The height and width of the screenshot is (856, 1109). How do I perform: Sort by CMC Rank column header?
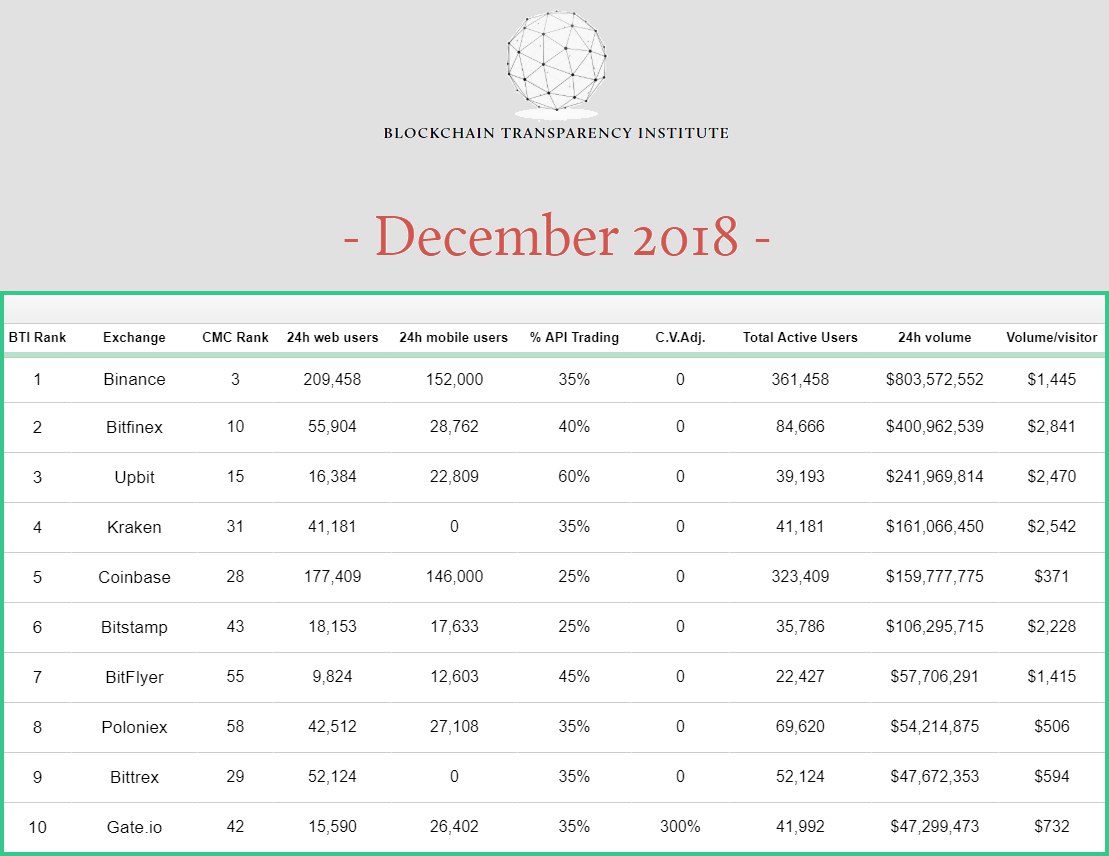tap(236, 337)
